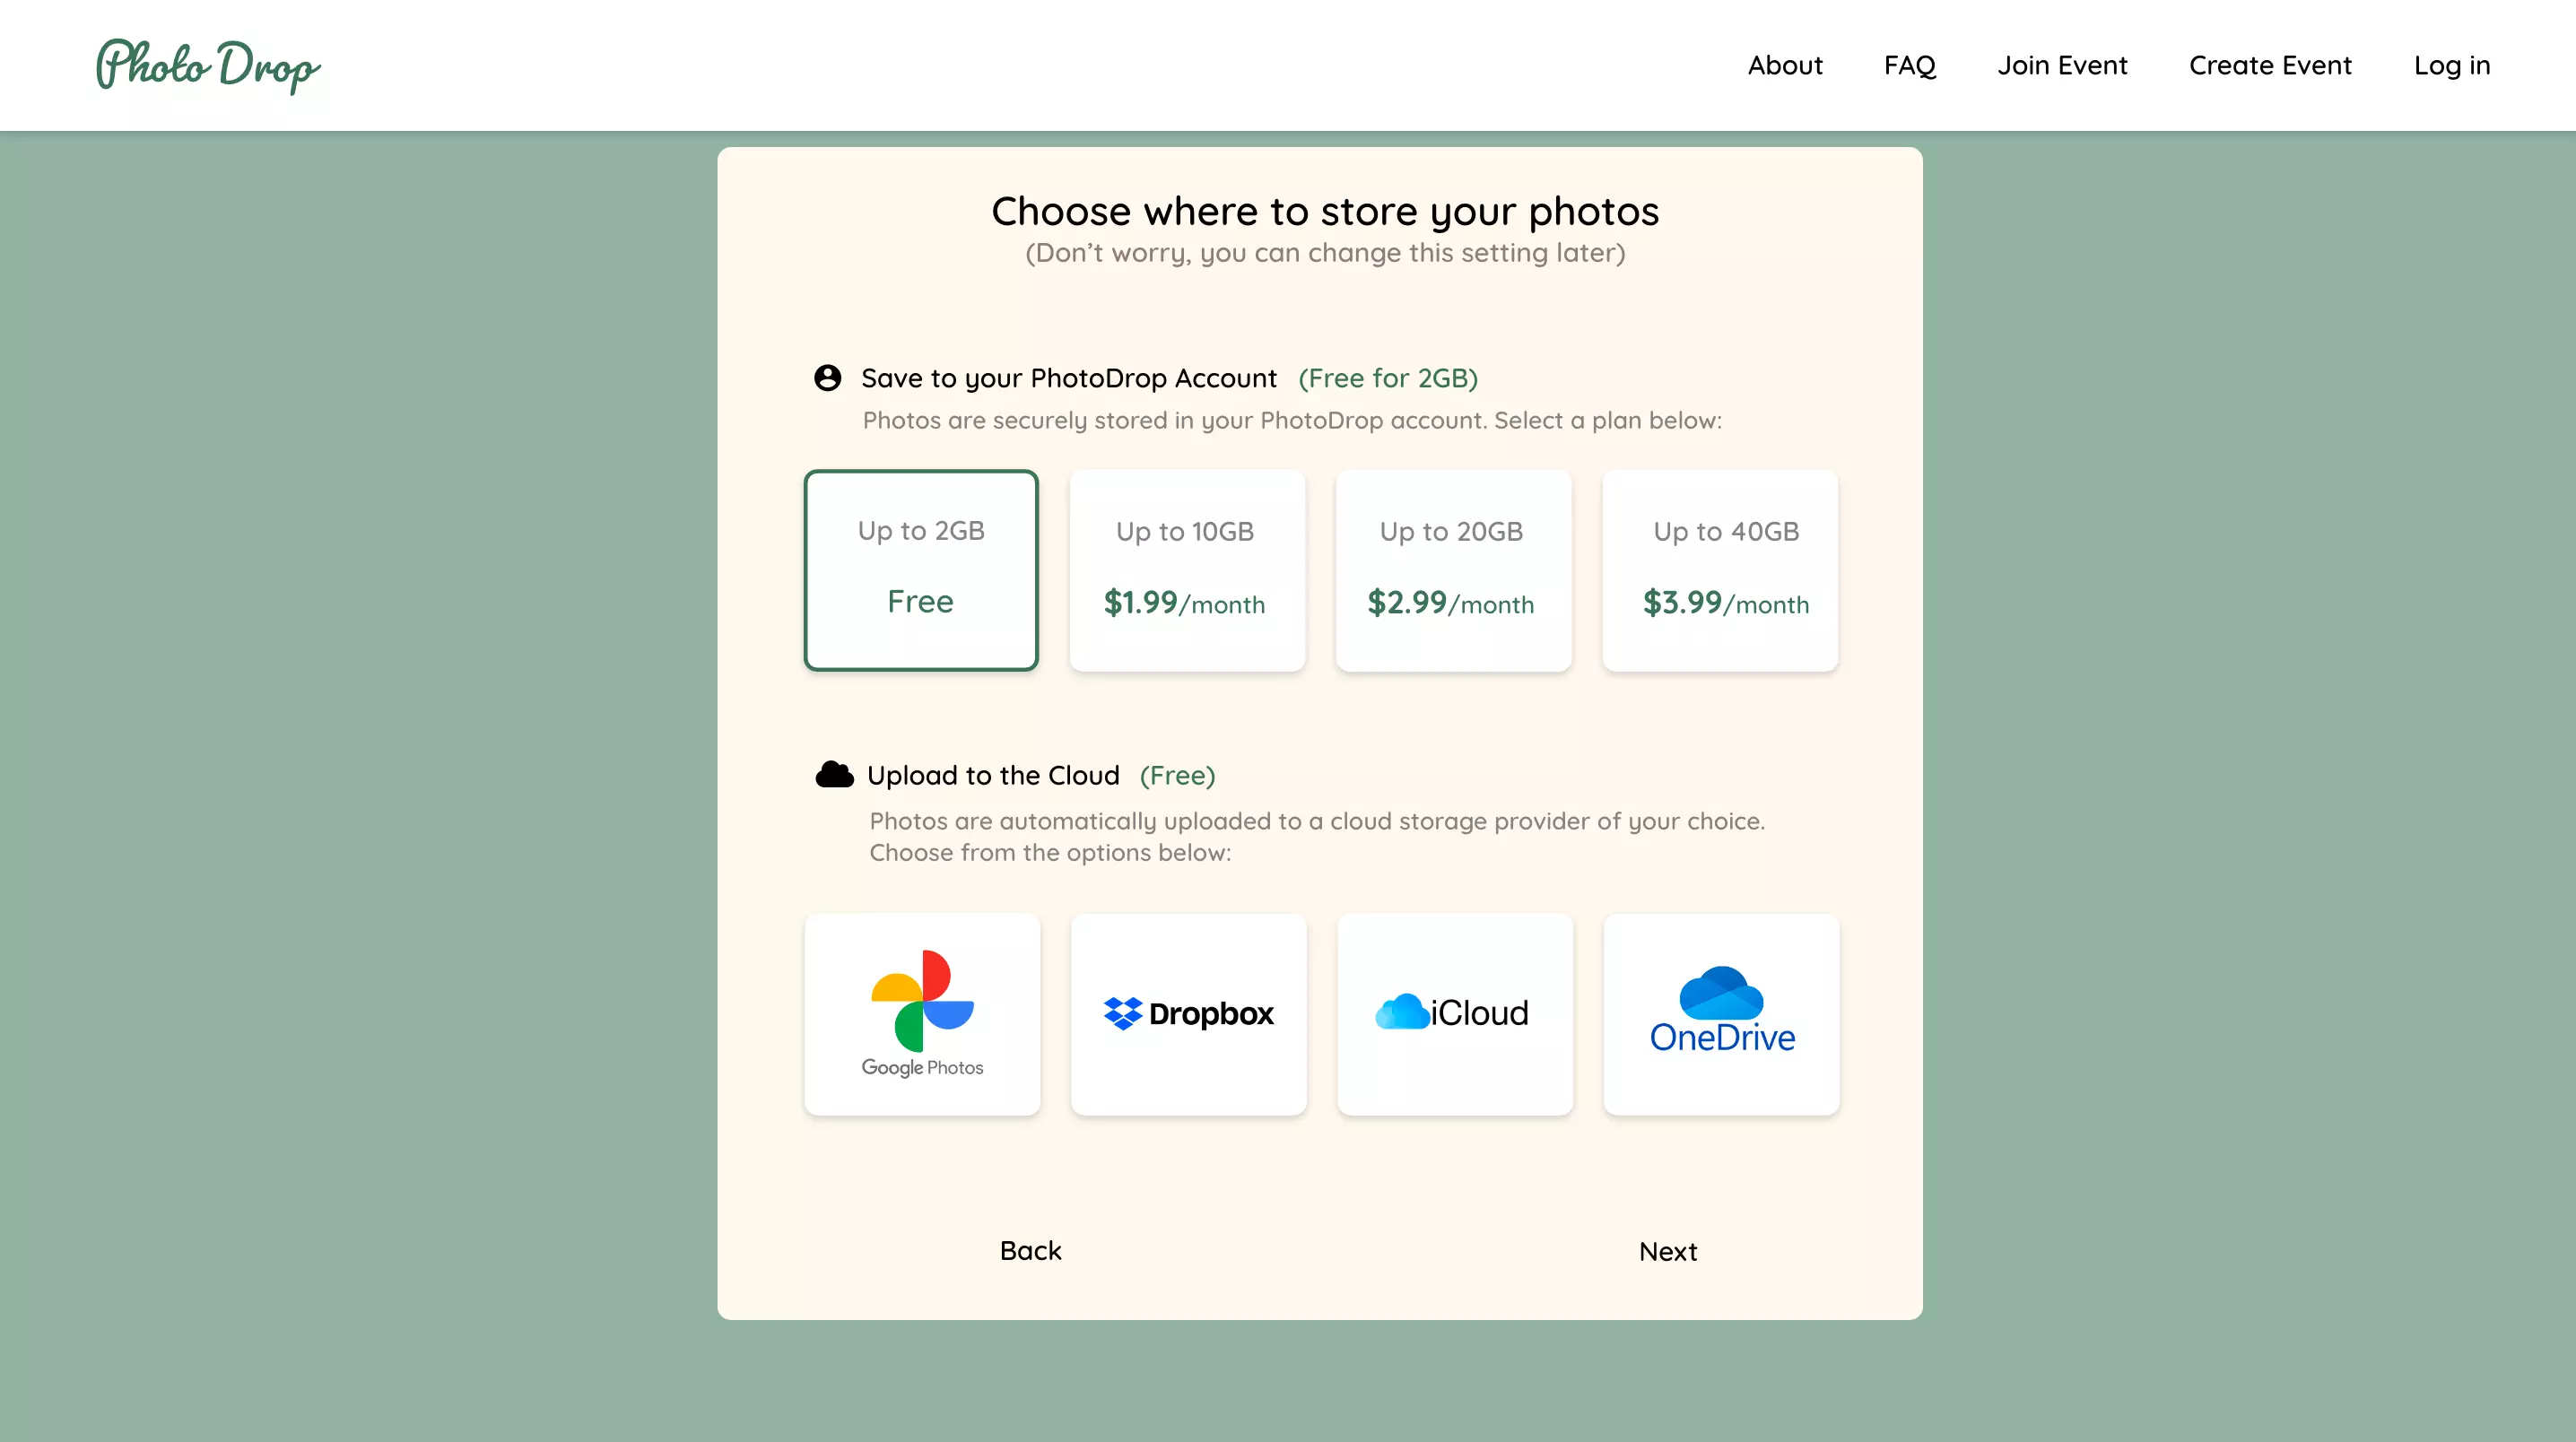Select the Up to 40GB $3.99 plan
The image size is (2576, 1442).
[1719, 570]
